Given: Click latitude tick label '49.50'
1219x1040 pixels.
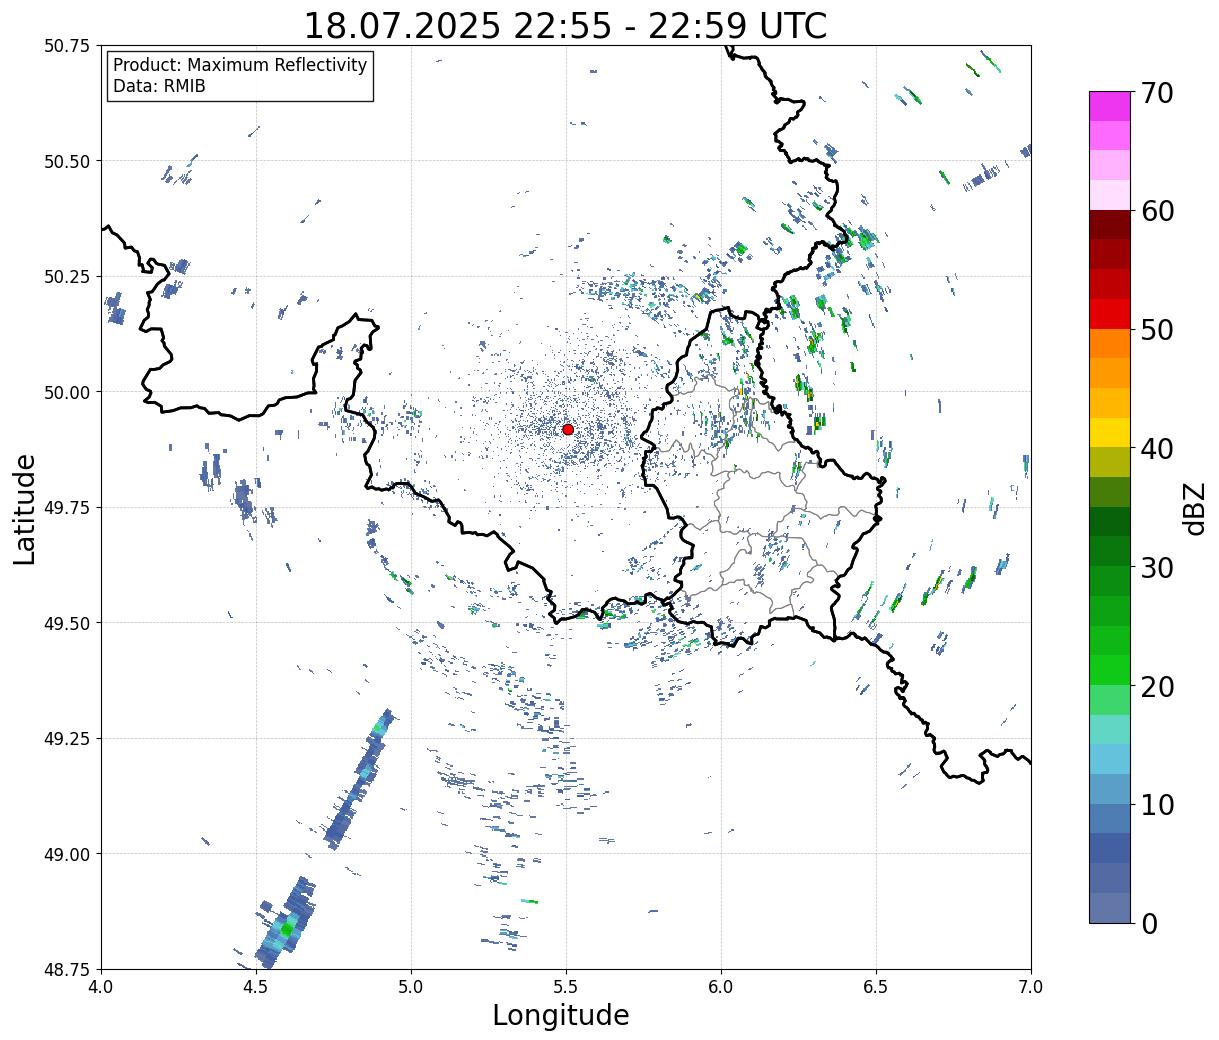Looking at the screenshot, I should coord(67,623).
